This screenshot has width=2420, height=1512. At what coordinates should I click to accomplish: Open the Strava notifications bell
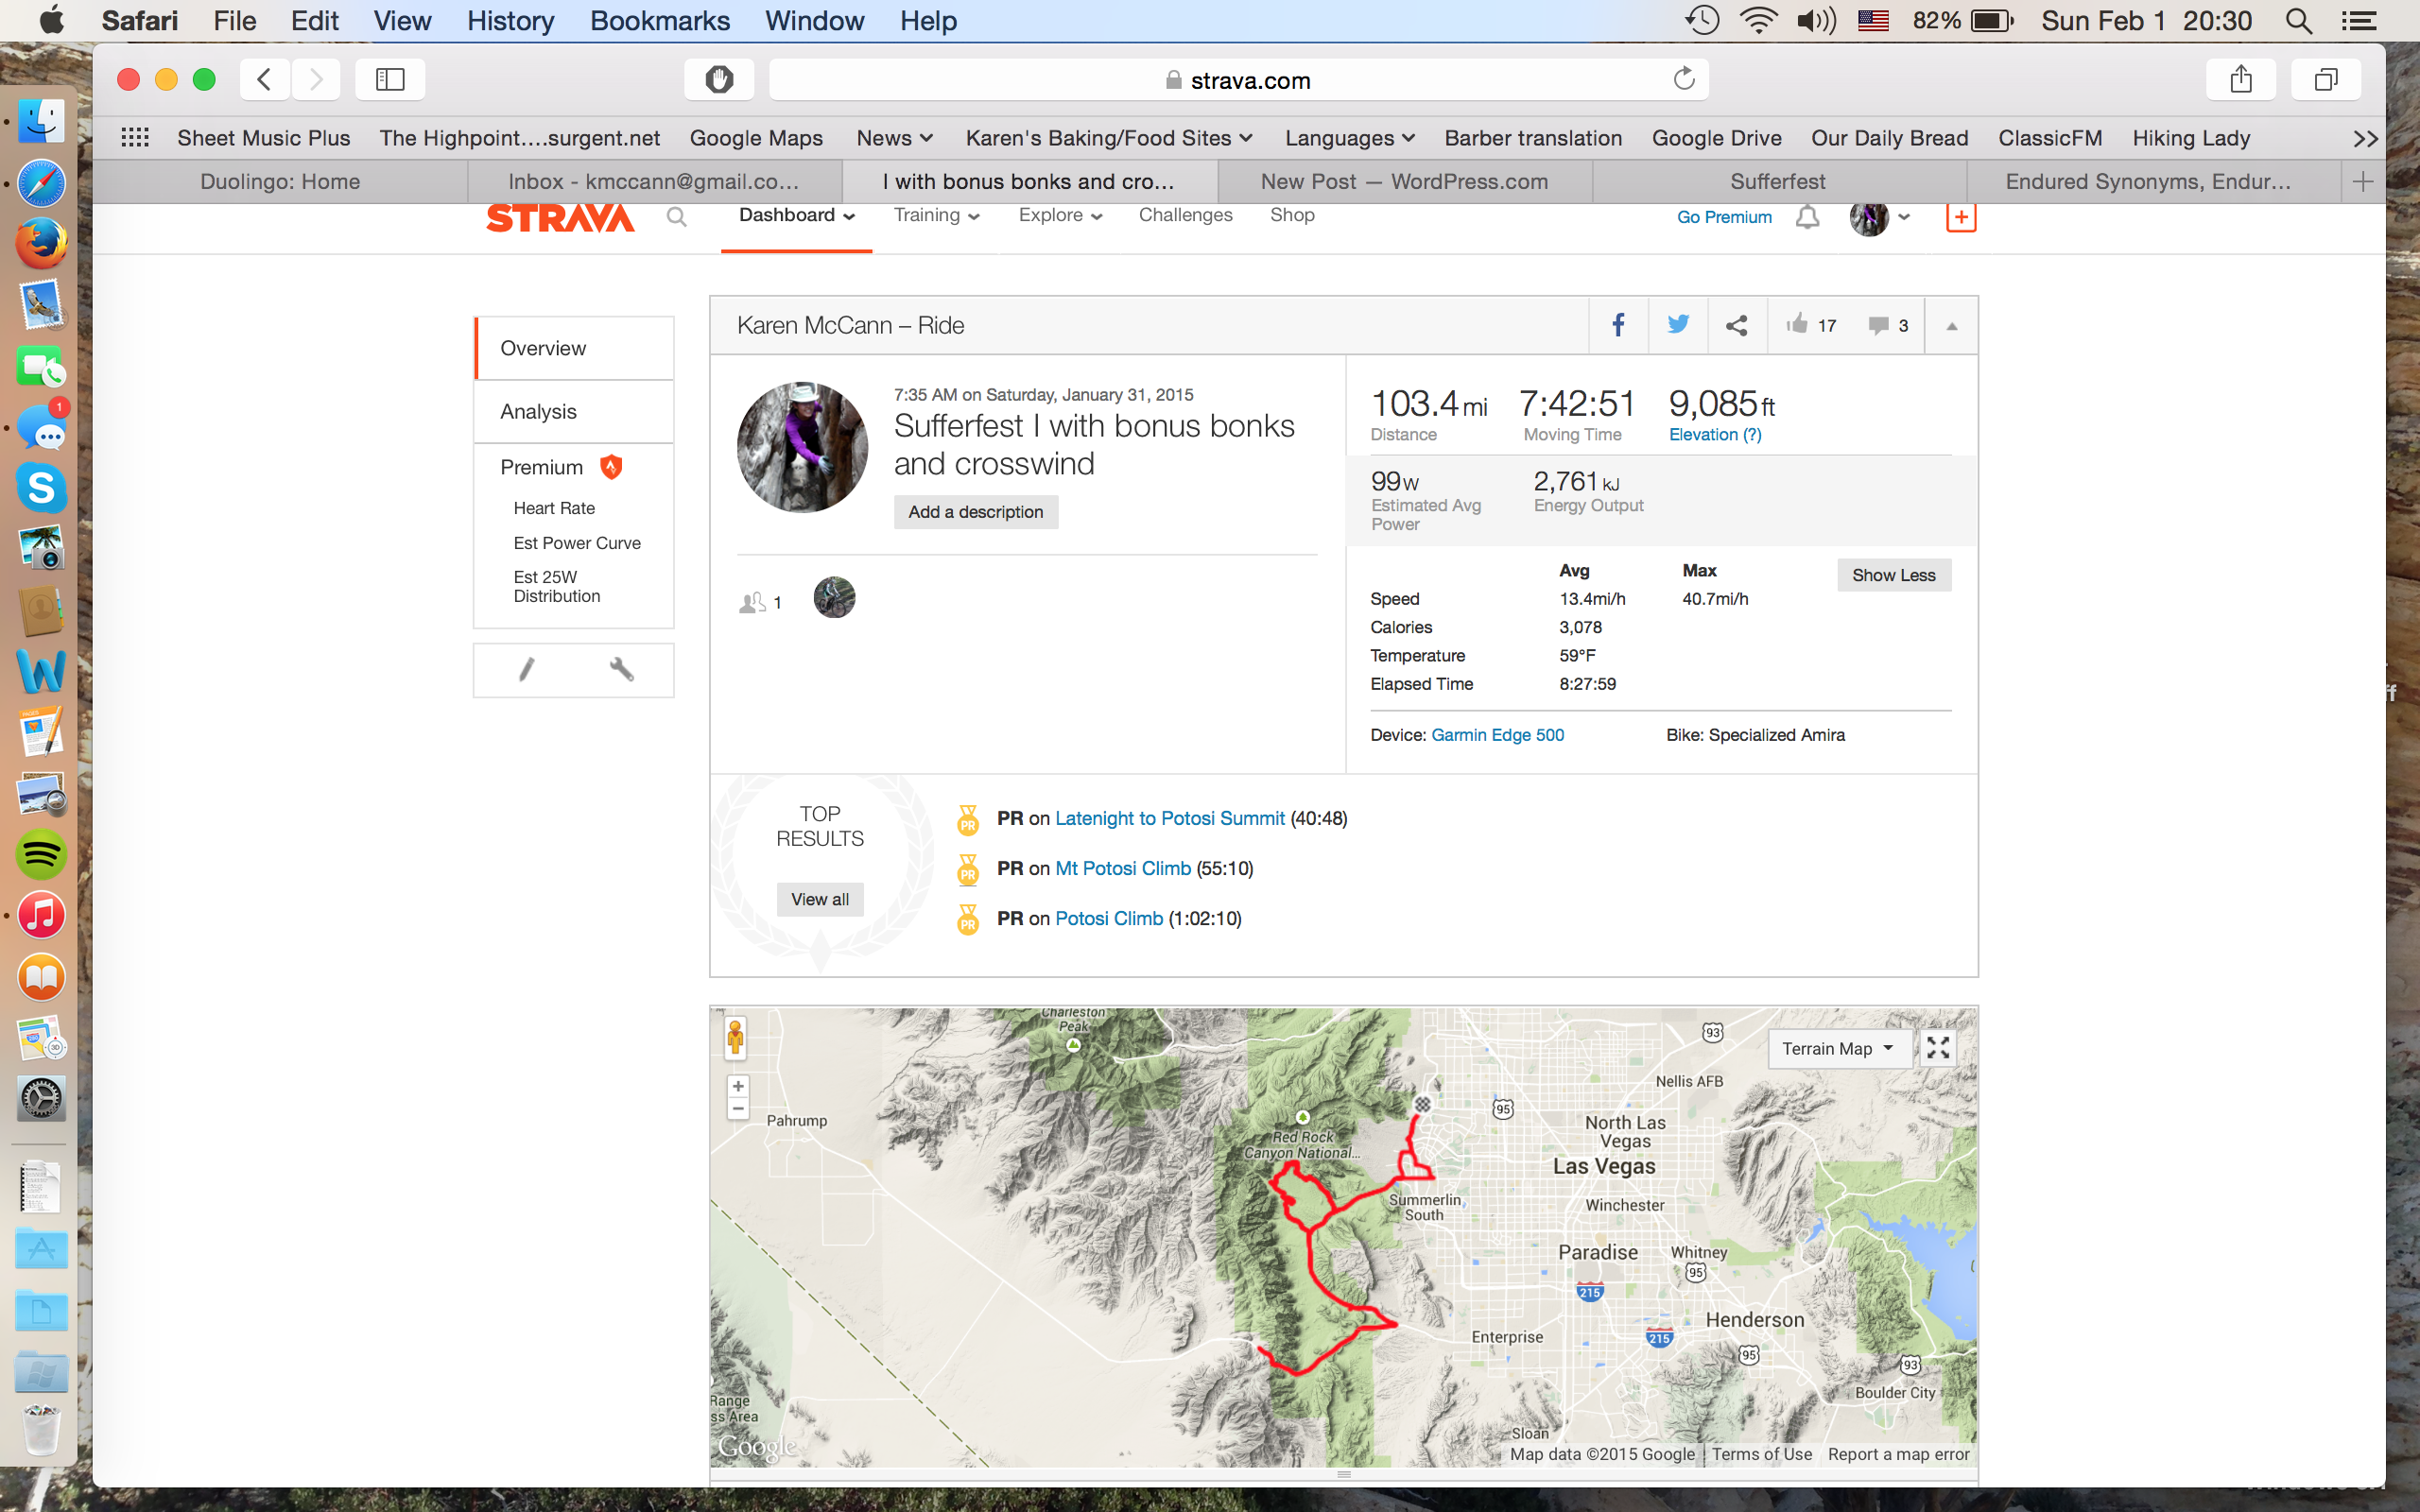pyautogui.click(x=1807, y=217)
